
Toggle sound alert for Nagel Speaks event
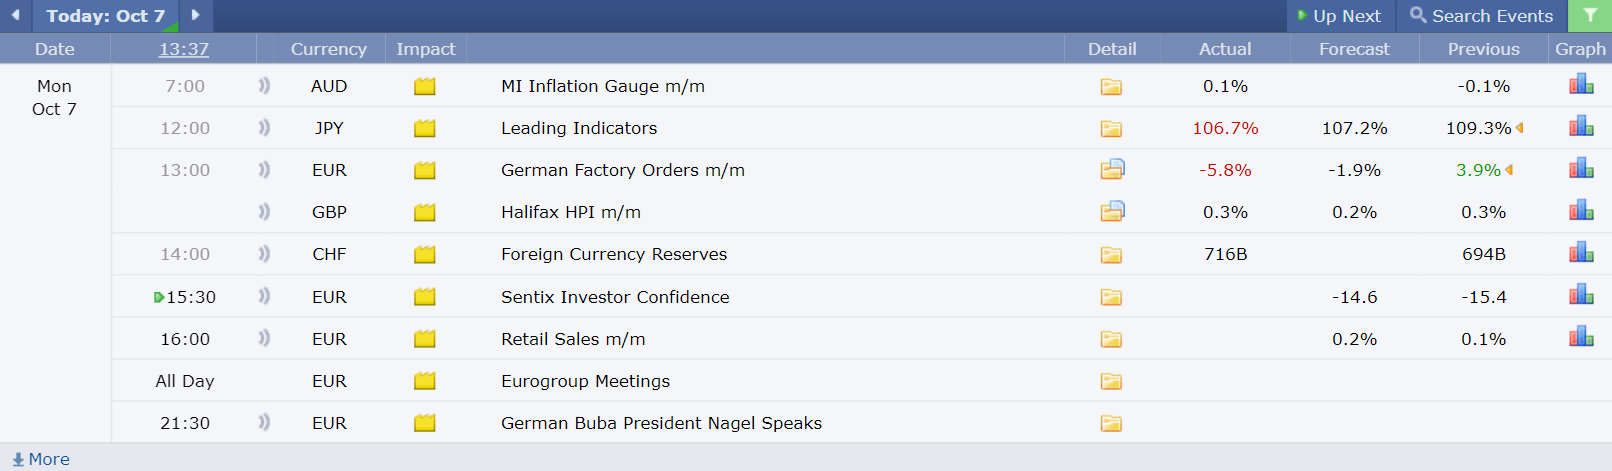coord(264,422)
